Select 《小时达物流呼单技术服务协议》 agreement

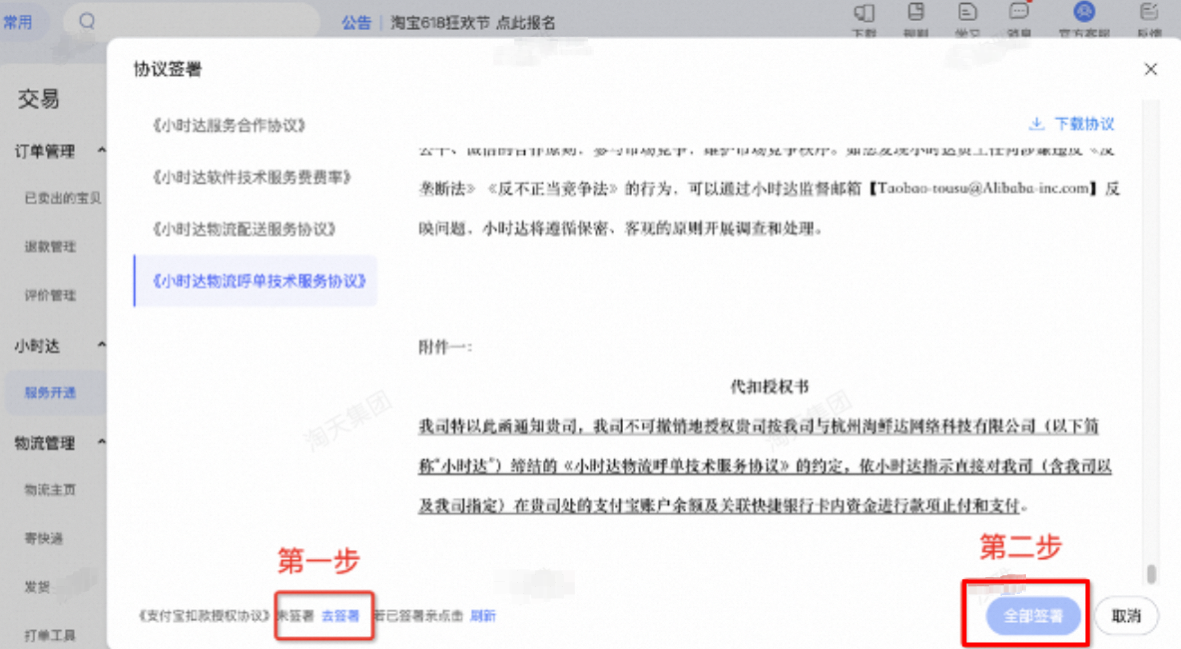(x=256, y=281)
